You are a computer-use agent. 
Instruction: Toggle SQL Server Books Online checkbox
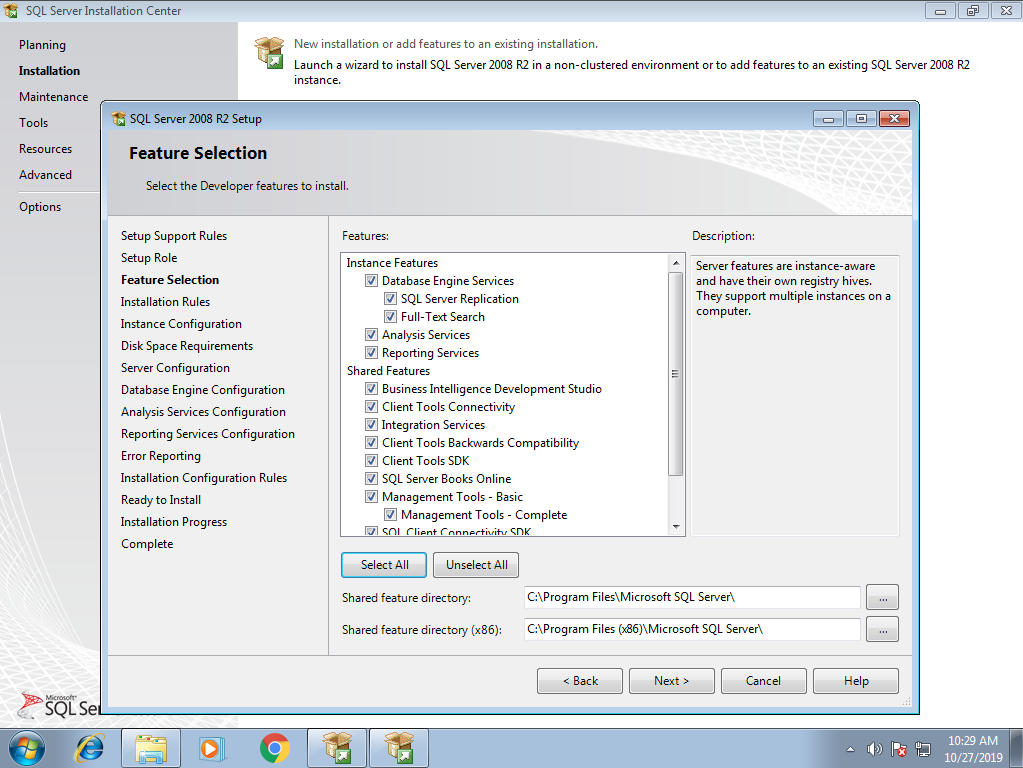[371, 478]
